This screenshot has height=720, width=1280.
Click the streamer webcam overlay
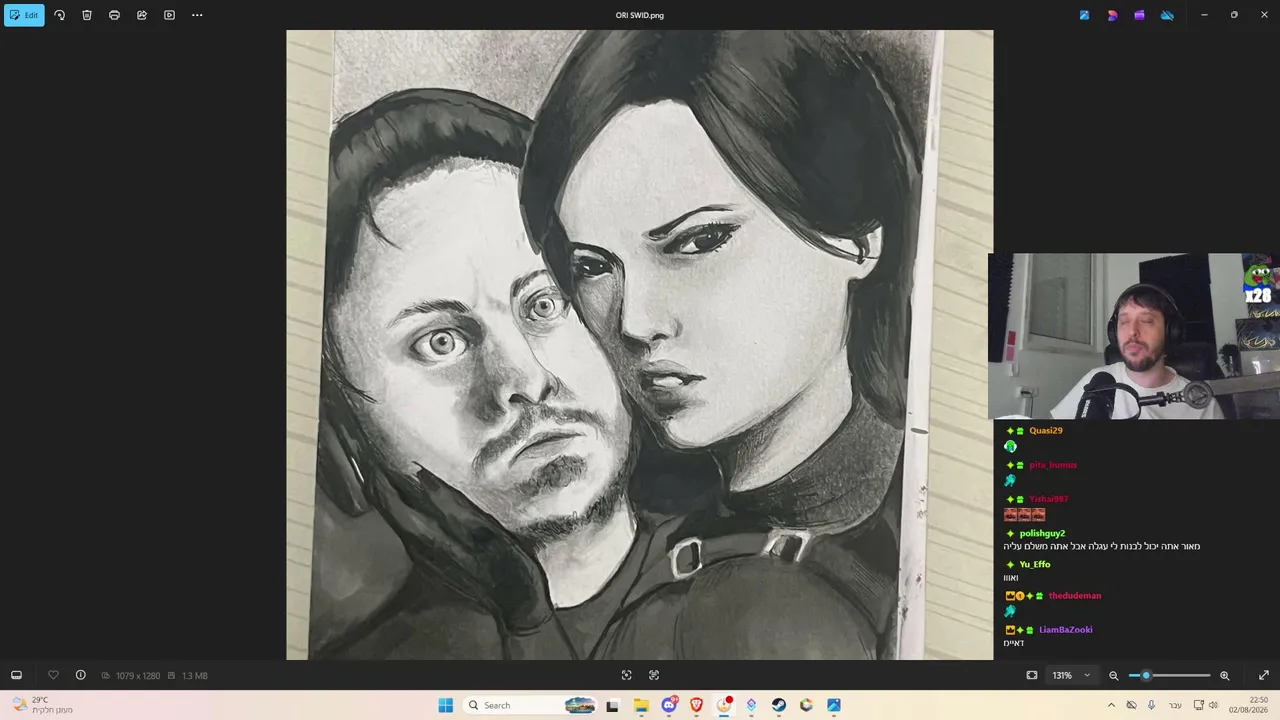[x=1134, y=336]
